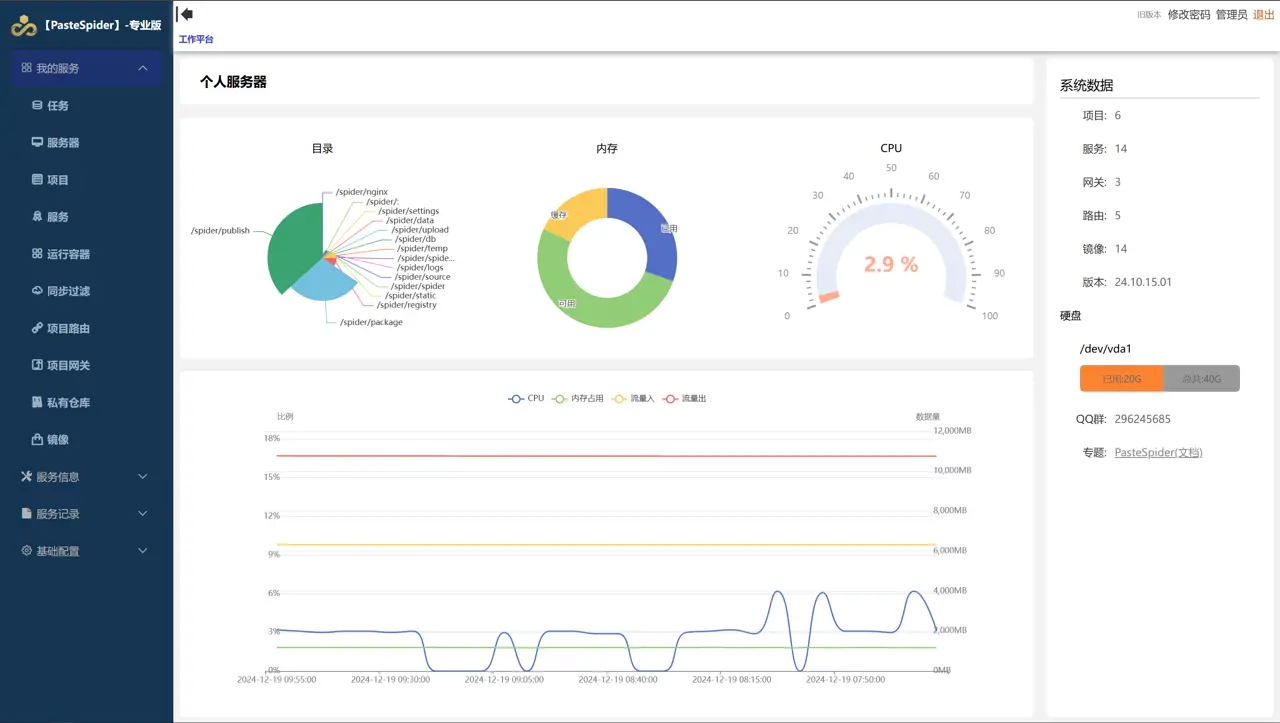Click the 服务记录 file icon
This screenshot has width=1280, height=723.
26,514
